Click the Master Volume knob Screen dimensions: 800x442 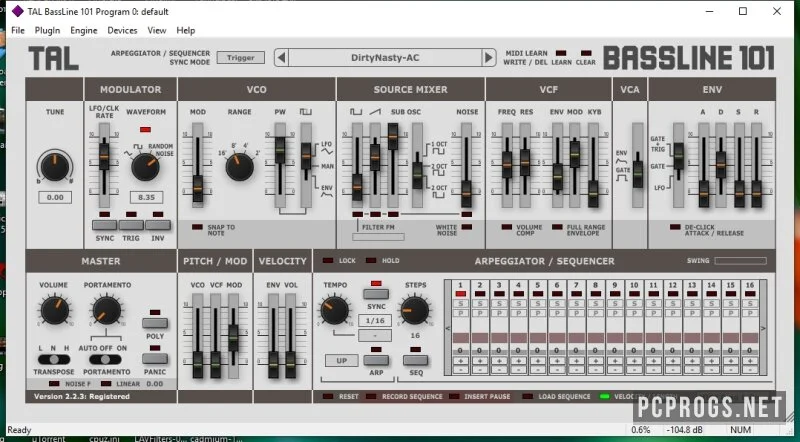pyautogui.click(x=55, y=310)
